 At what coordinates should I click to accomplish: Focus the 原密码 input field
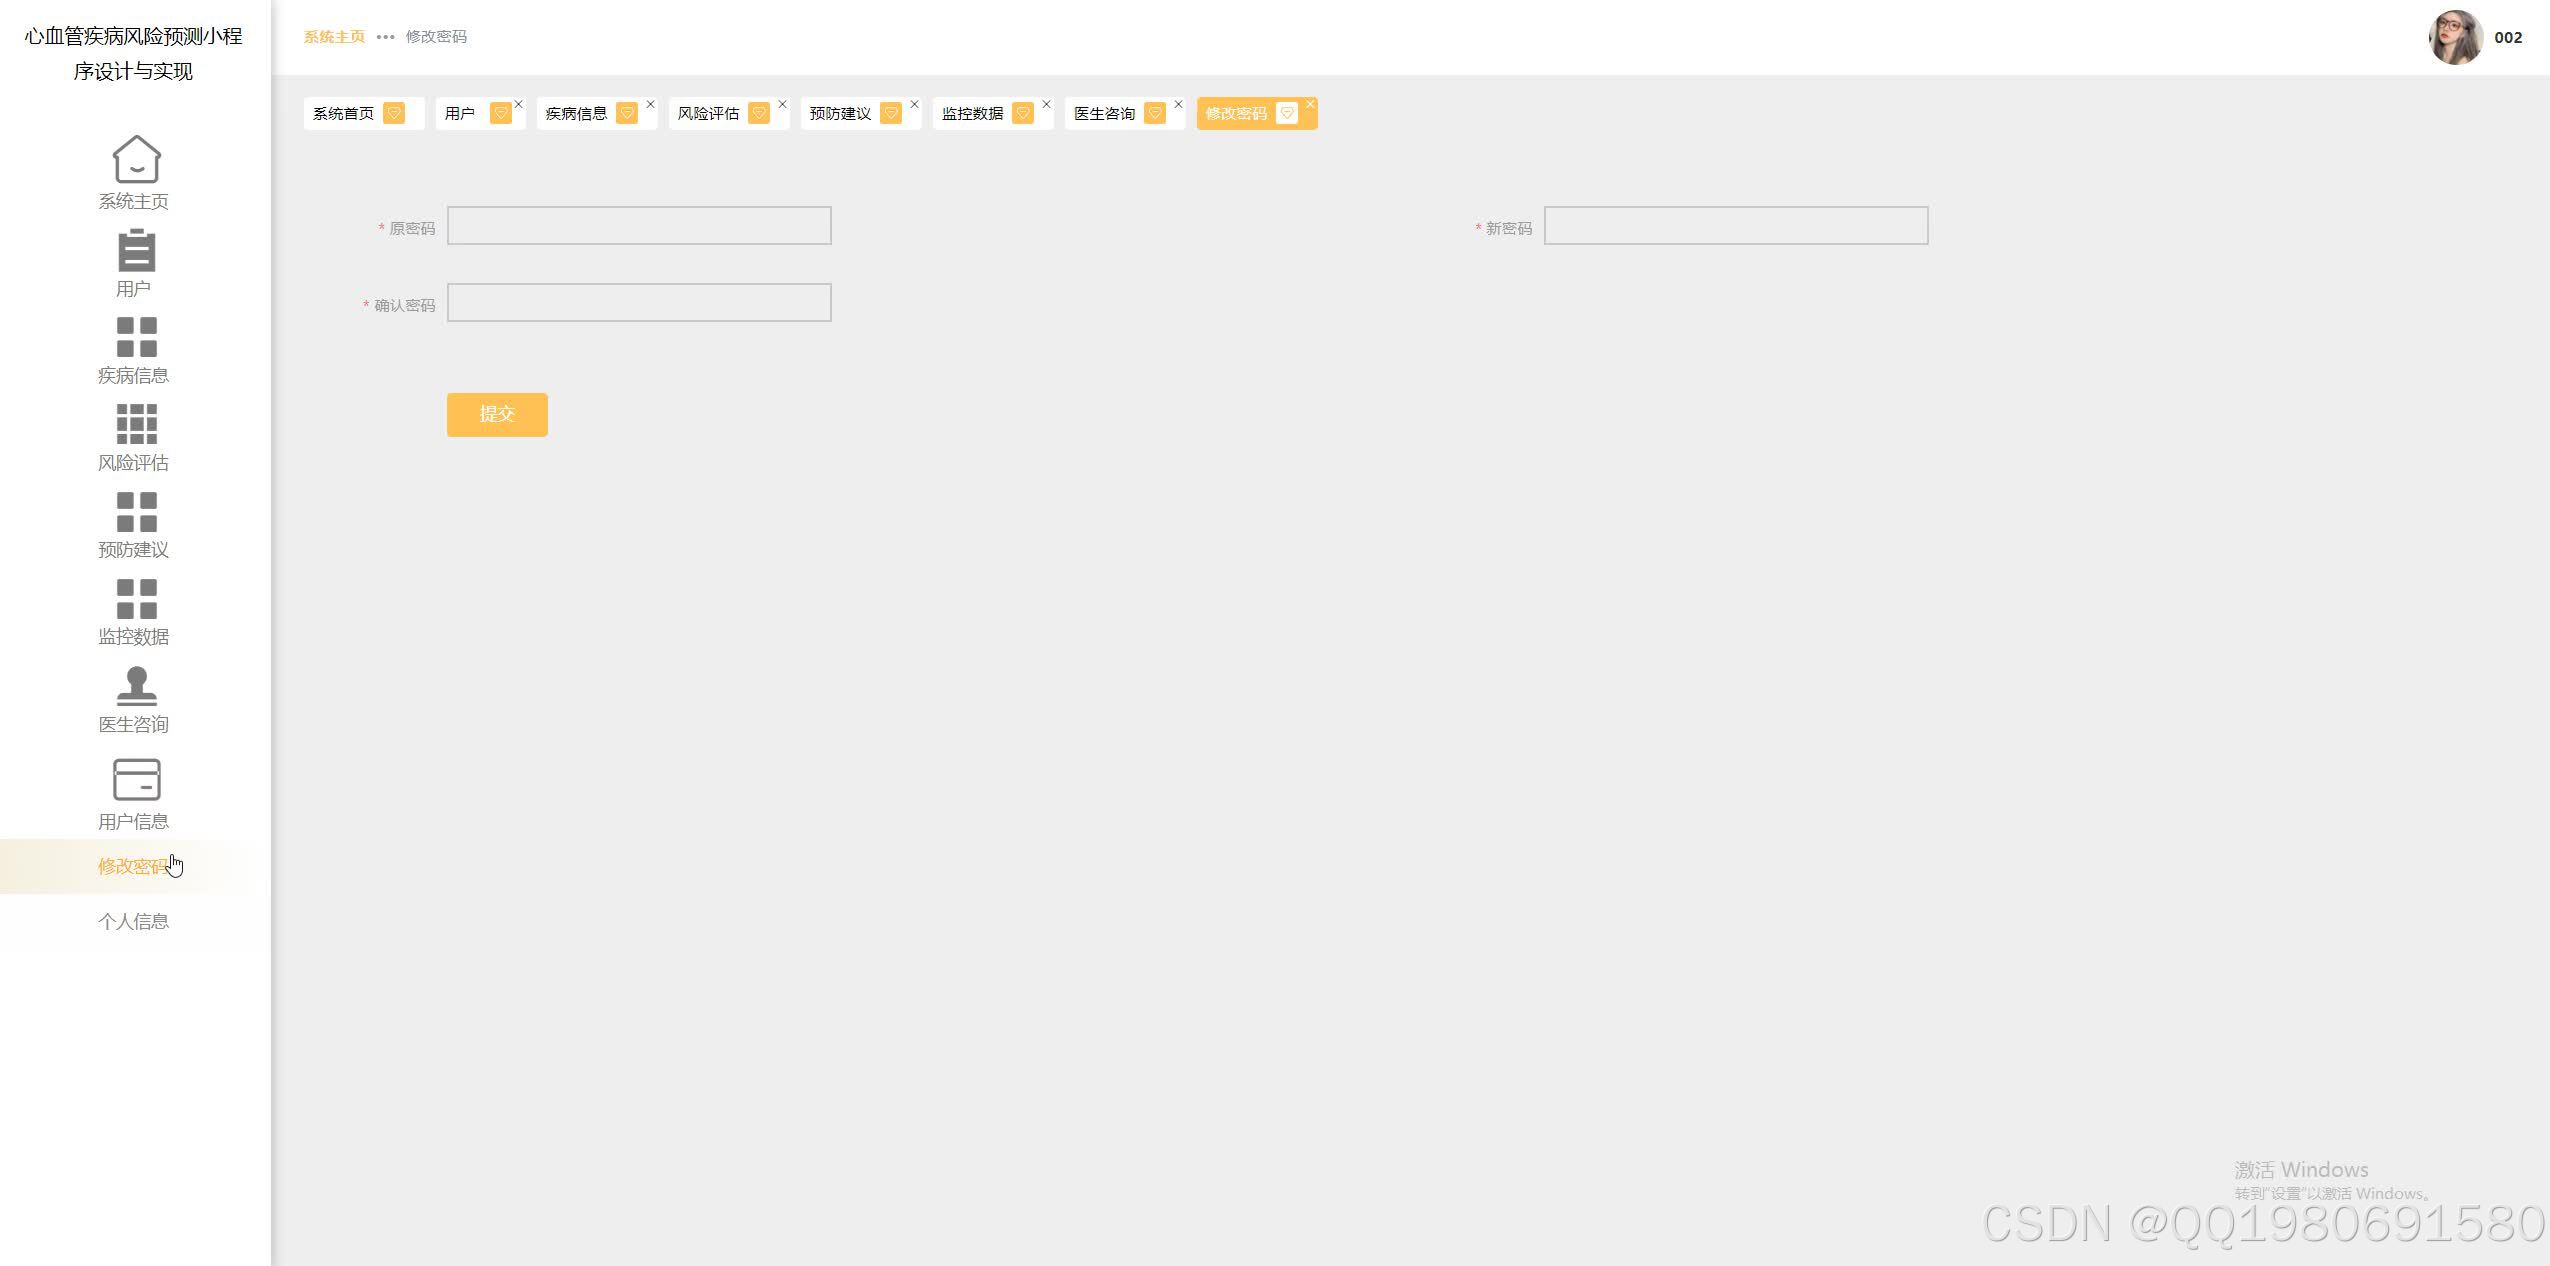tap(639, 226)
